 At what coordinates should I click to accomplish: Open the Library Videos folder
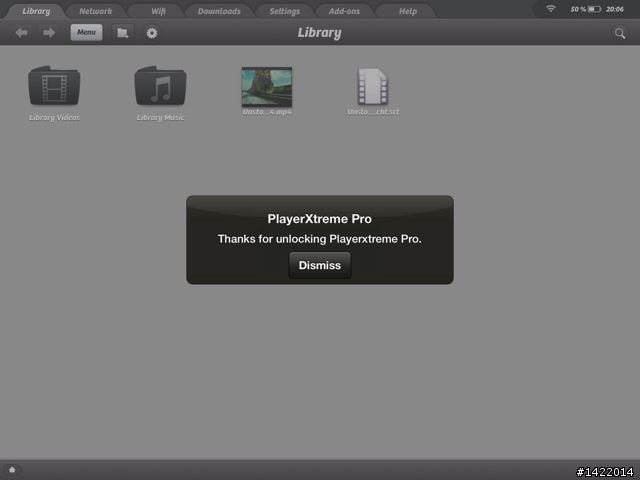pos(54,86)
